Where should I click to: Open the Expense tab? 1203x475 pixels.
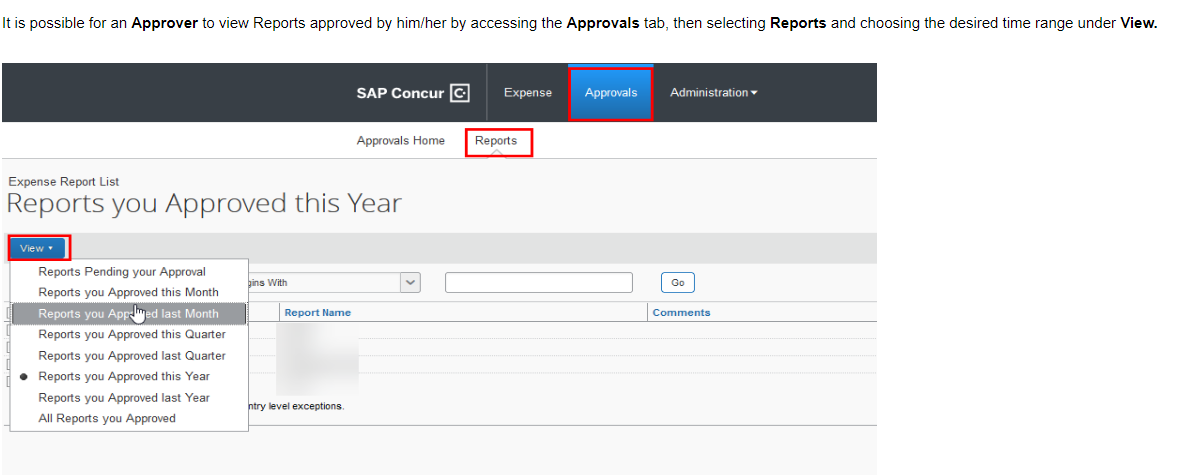click(x=527, y=93)
